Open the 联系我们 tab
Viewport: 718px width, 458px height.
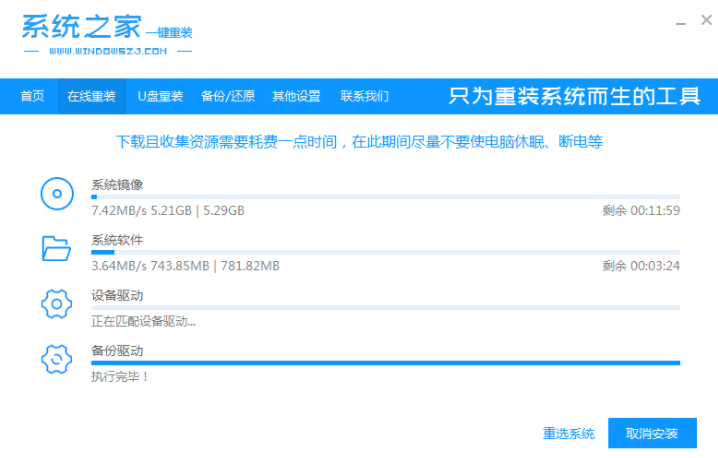pyautogui.click(x=364, y=97)
